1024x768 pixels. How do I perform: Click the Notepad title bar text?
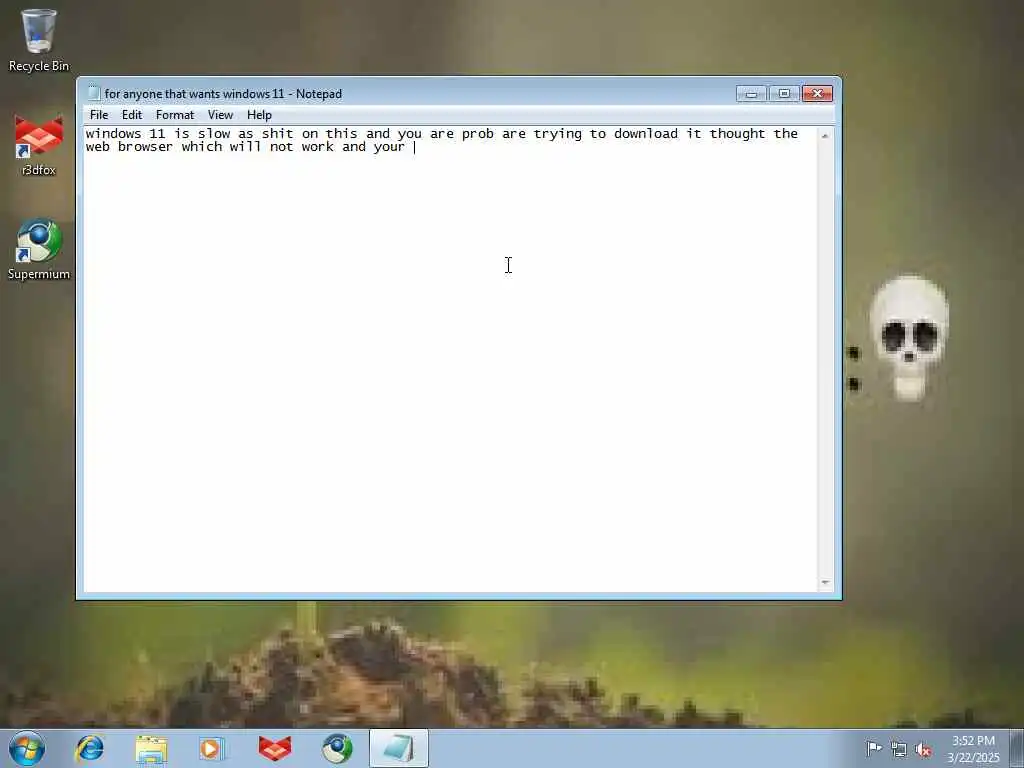pos(223,93)
